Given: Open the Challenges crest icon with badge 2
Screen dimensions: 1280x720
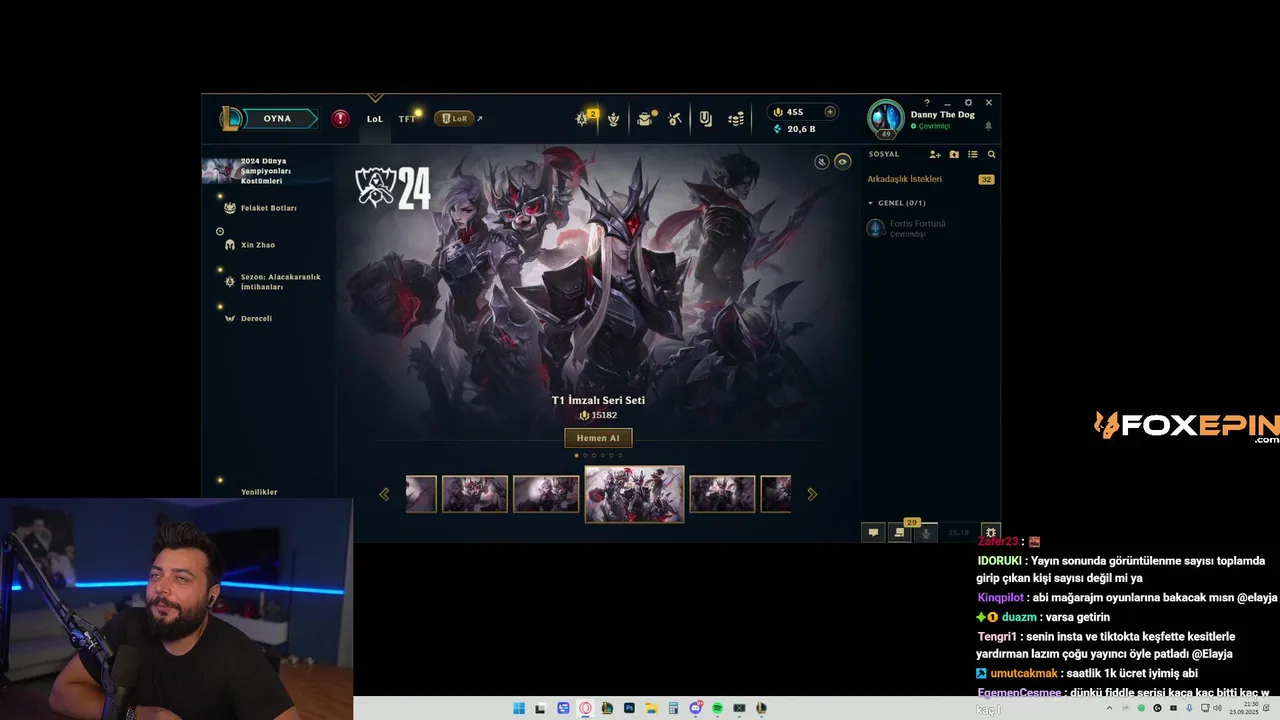Looking at the screenshot, I should (x=584, y=118).
